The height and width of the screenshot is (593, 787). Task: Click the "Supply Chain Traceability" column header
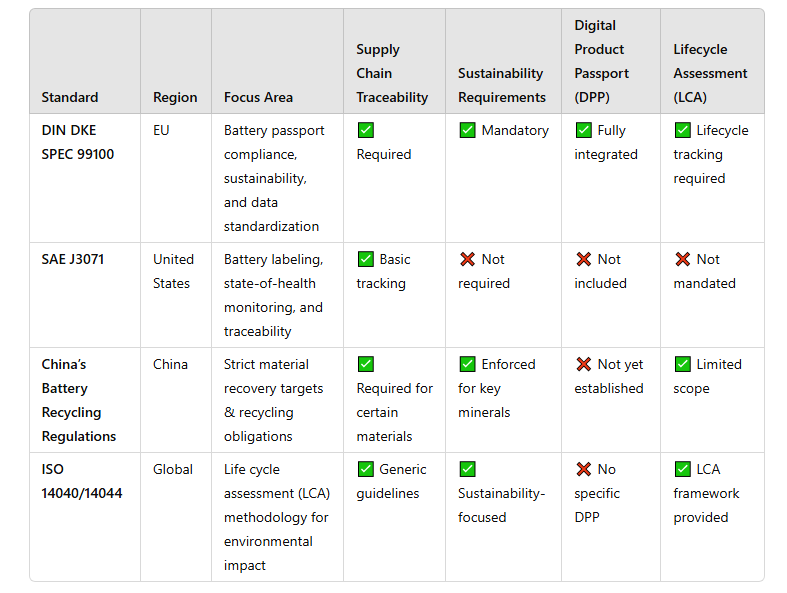392,73
